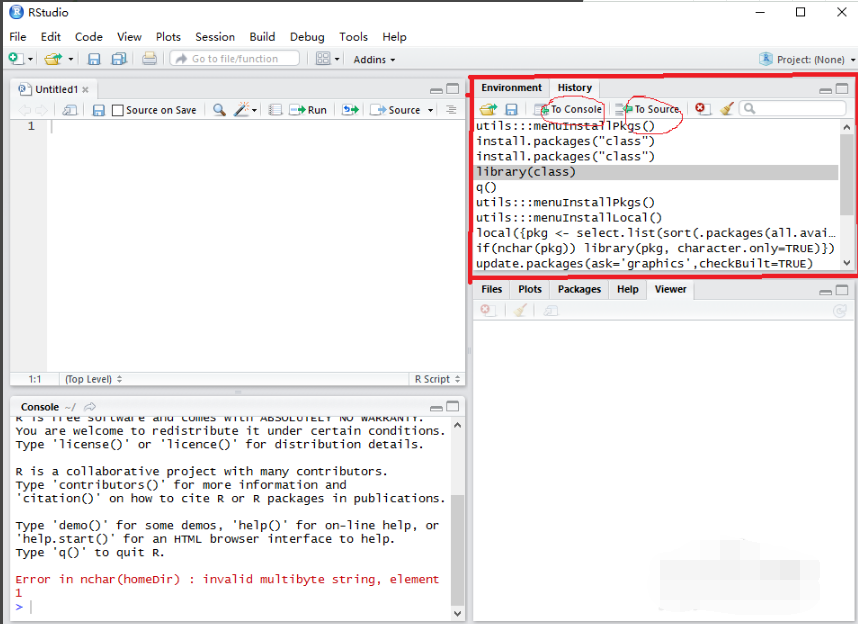Image resolution: width=858 pixels, height=624 pixels.
Task: Switch to the Environment tab
Action: [511, 88]
